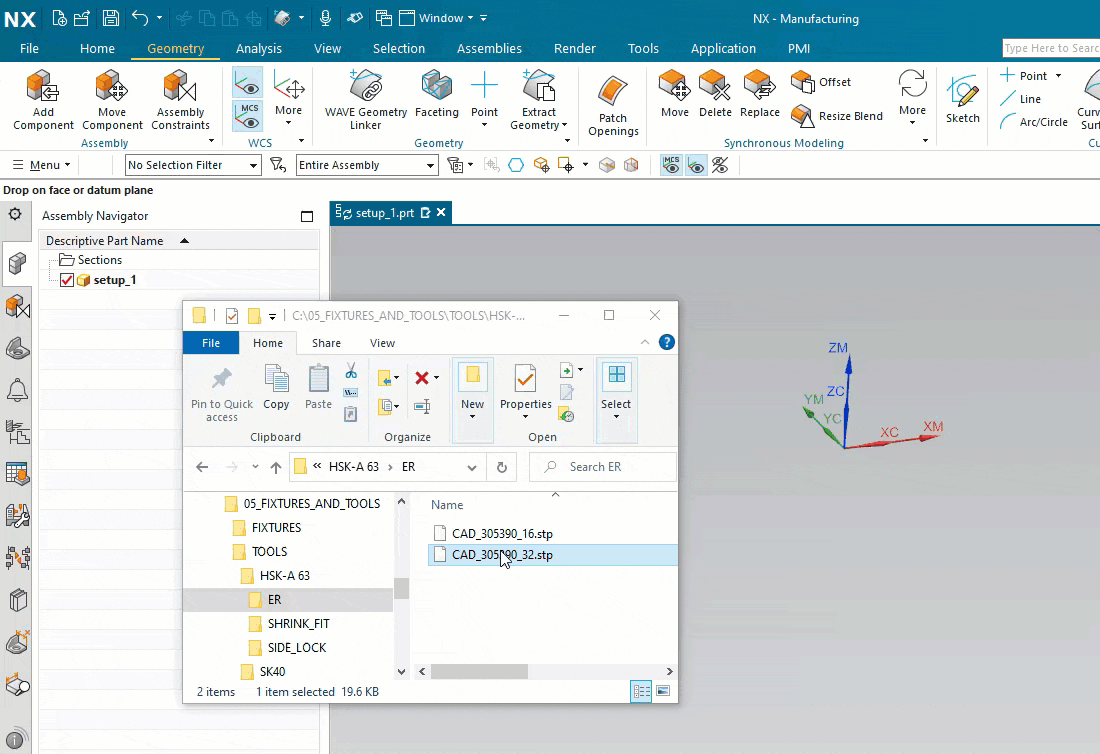Switch Explorer to details view
1100x754 pixels.
tap(641, 691)
